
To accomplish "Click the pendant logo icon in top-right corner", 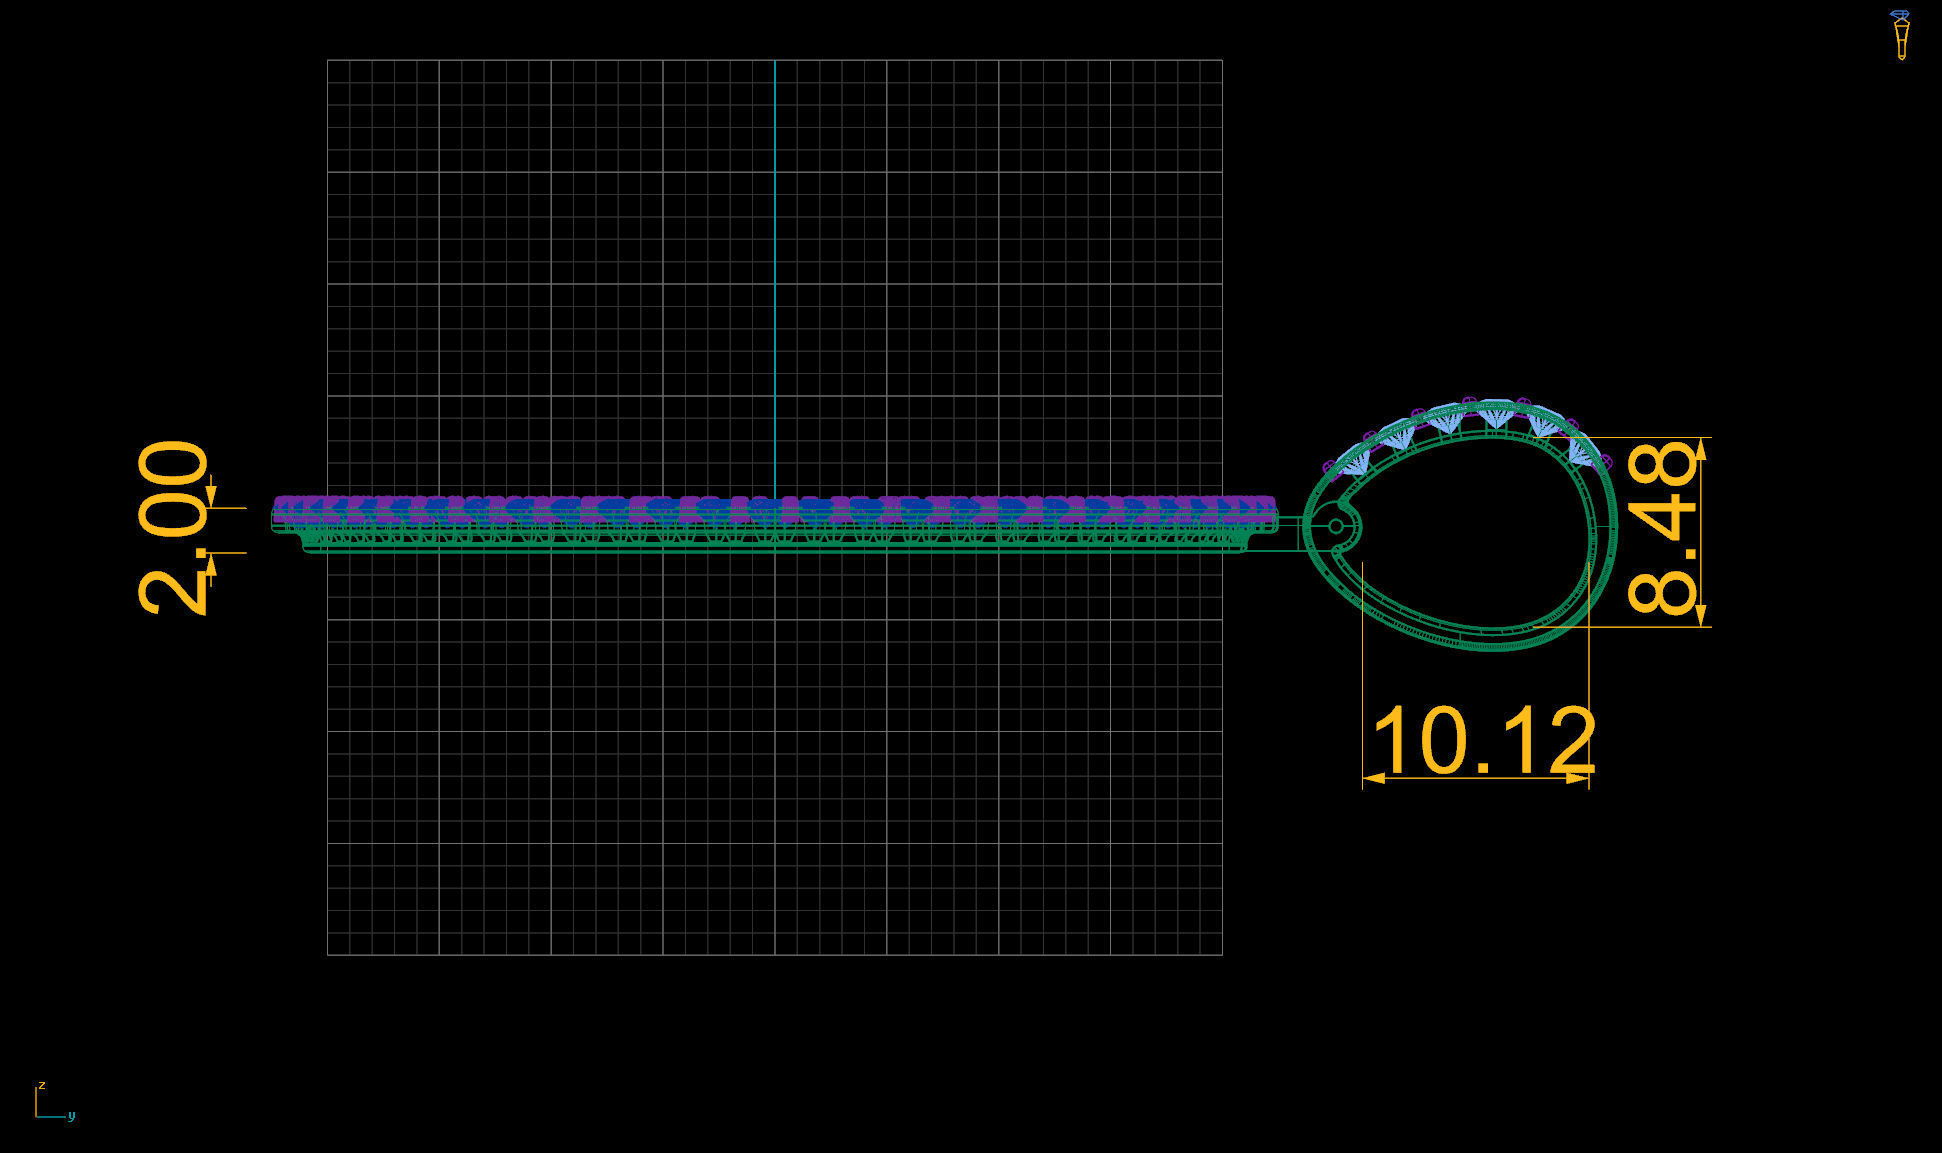I will pyautogui.click(x=1900, y=35).
